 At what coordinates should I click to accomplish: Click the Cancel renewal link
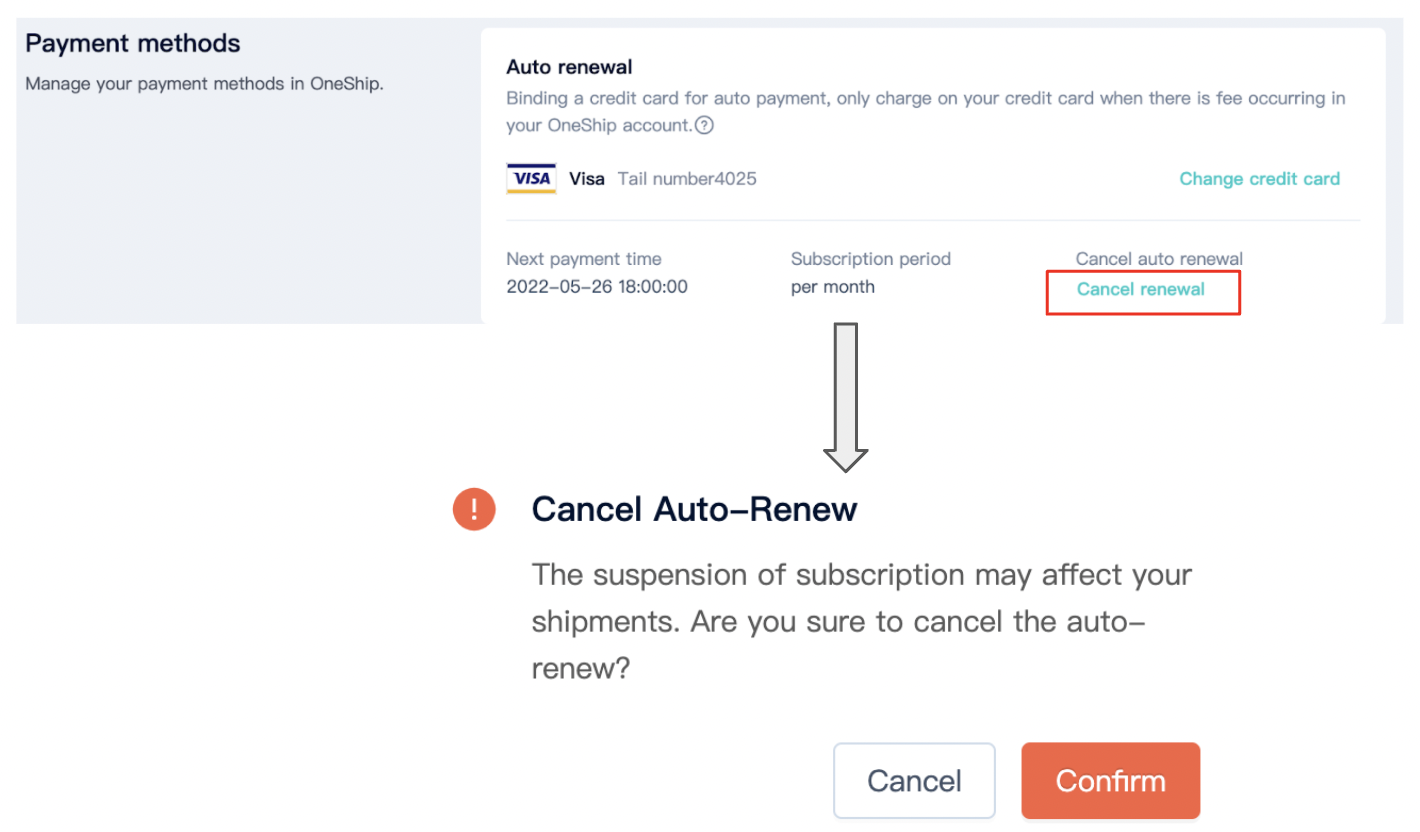point(1141,289)
